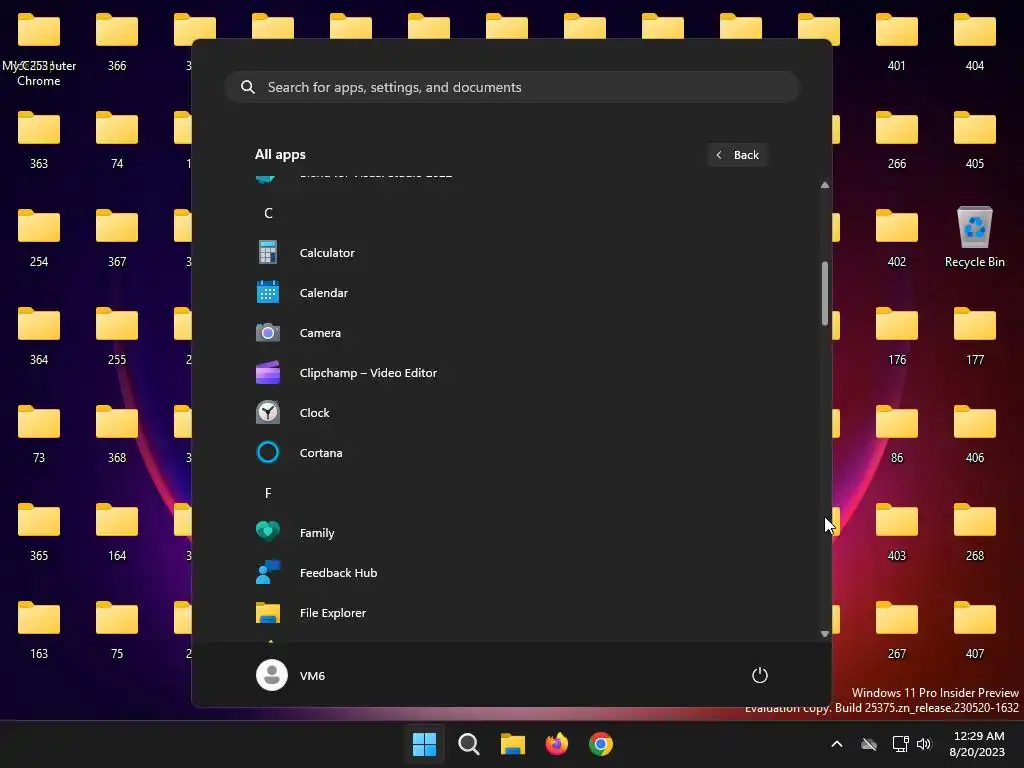Show hidden icons tray chevron

[x=837, y=744]
